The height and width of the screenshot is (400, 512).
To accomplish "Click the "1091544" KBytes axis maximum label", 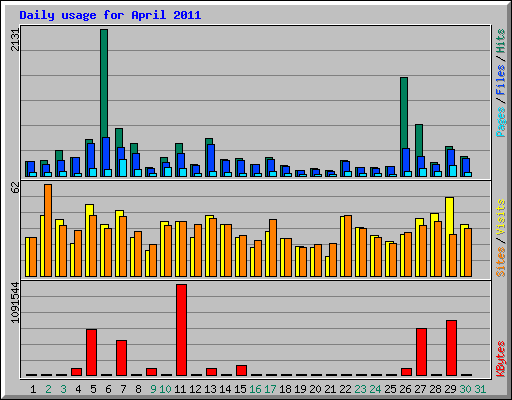I will [15, 303].
